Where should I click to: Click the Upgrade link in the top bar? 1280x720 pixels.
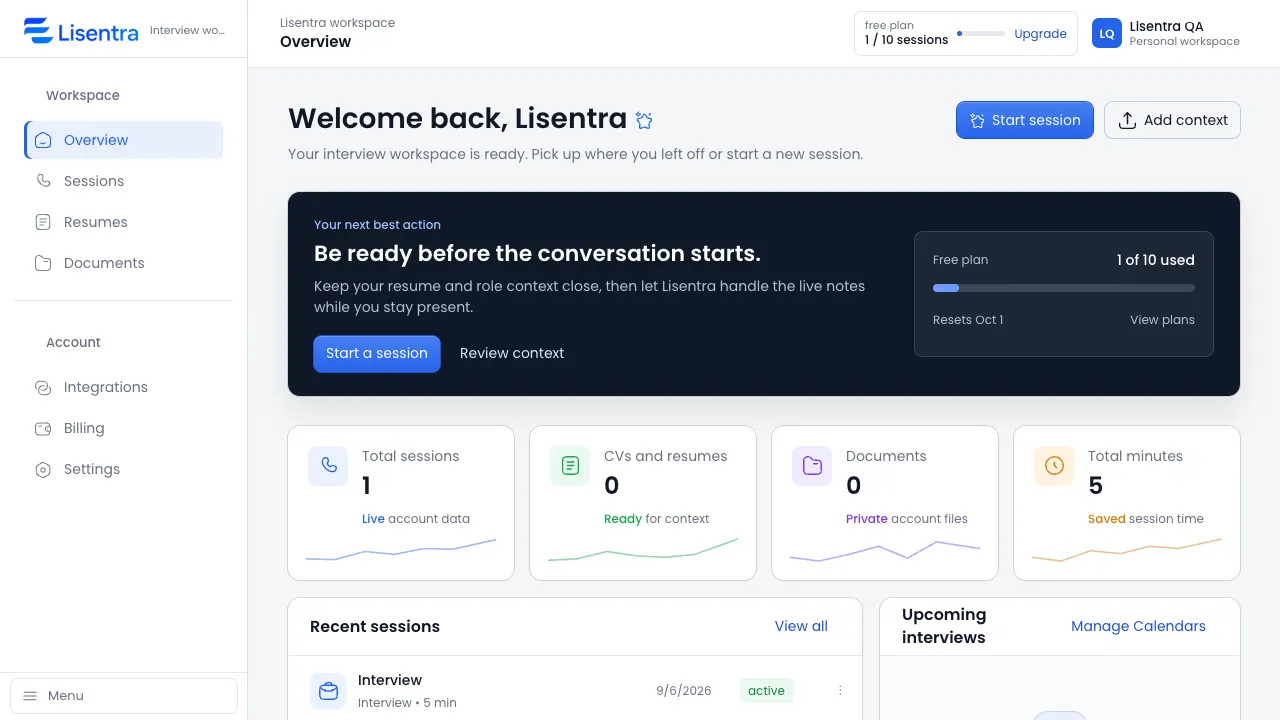1040,33
